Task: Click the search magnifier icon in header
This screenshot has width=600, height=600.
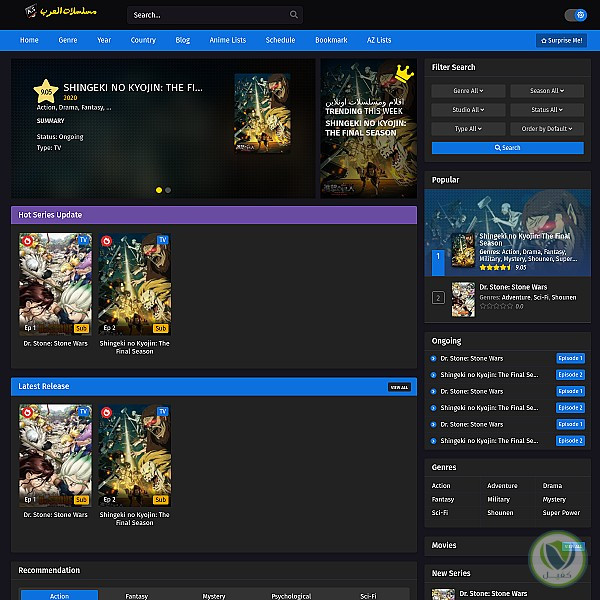Action: pos(293,15)
